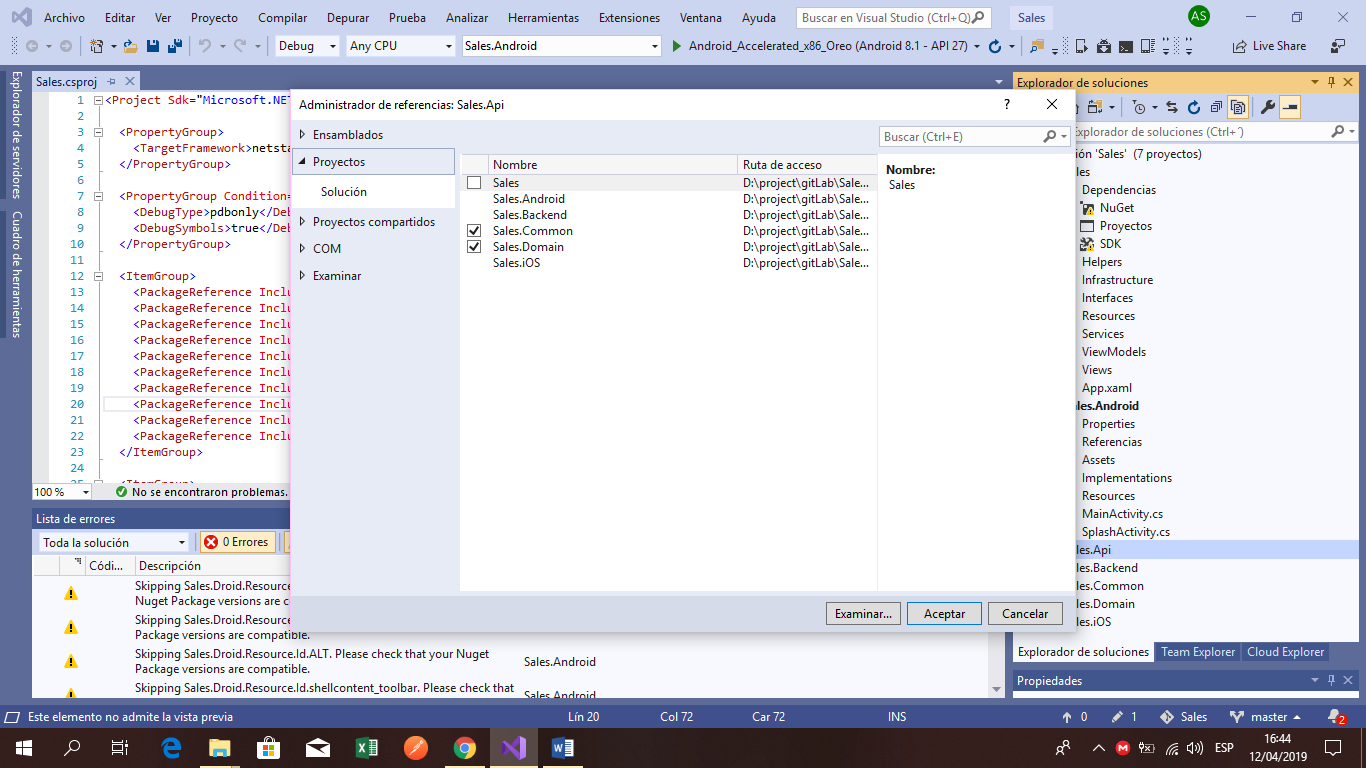The height and width of the screenshot is (768, 1366).
Task: Open the Android SDK Manager icon
Action: (1103, 46)
